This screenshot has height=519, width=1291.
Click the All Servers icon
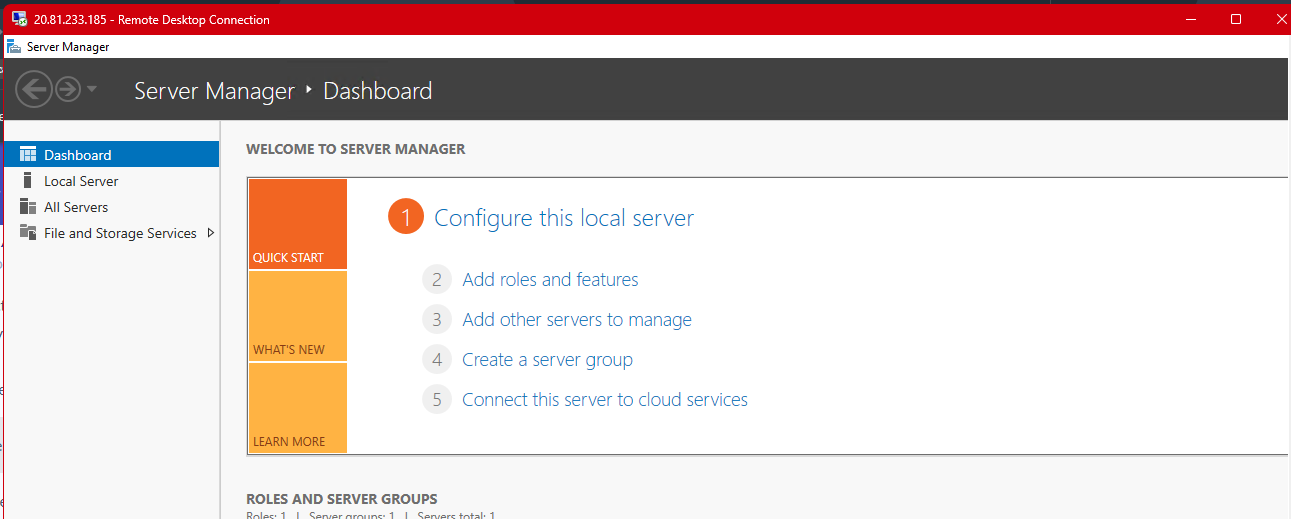coord(28,207)
